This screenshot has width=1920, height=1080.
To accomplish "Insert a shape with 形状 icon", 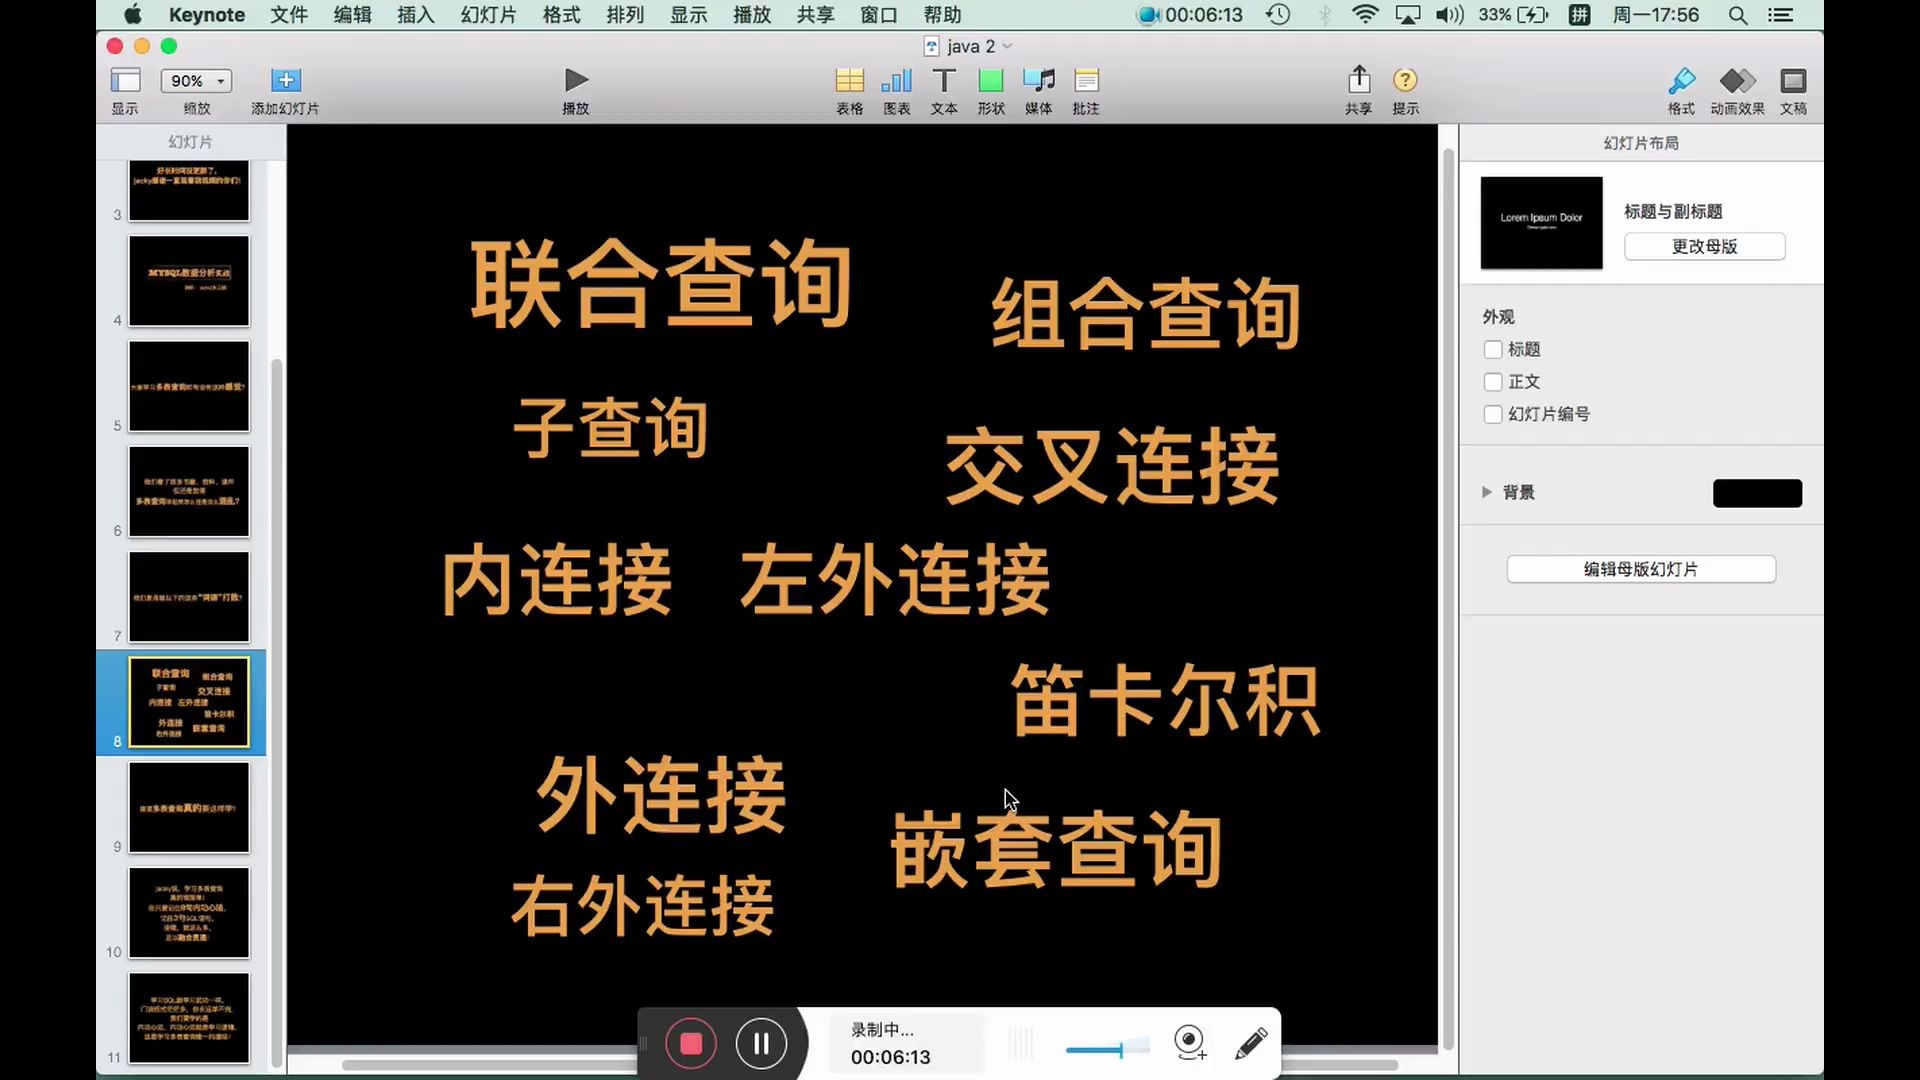I will 991,80.
